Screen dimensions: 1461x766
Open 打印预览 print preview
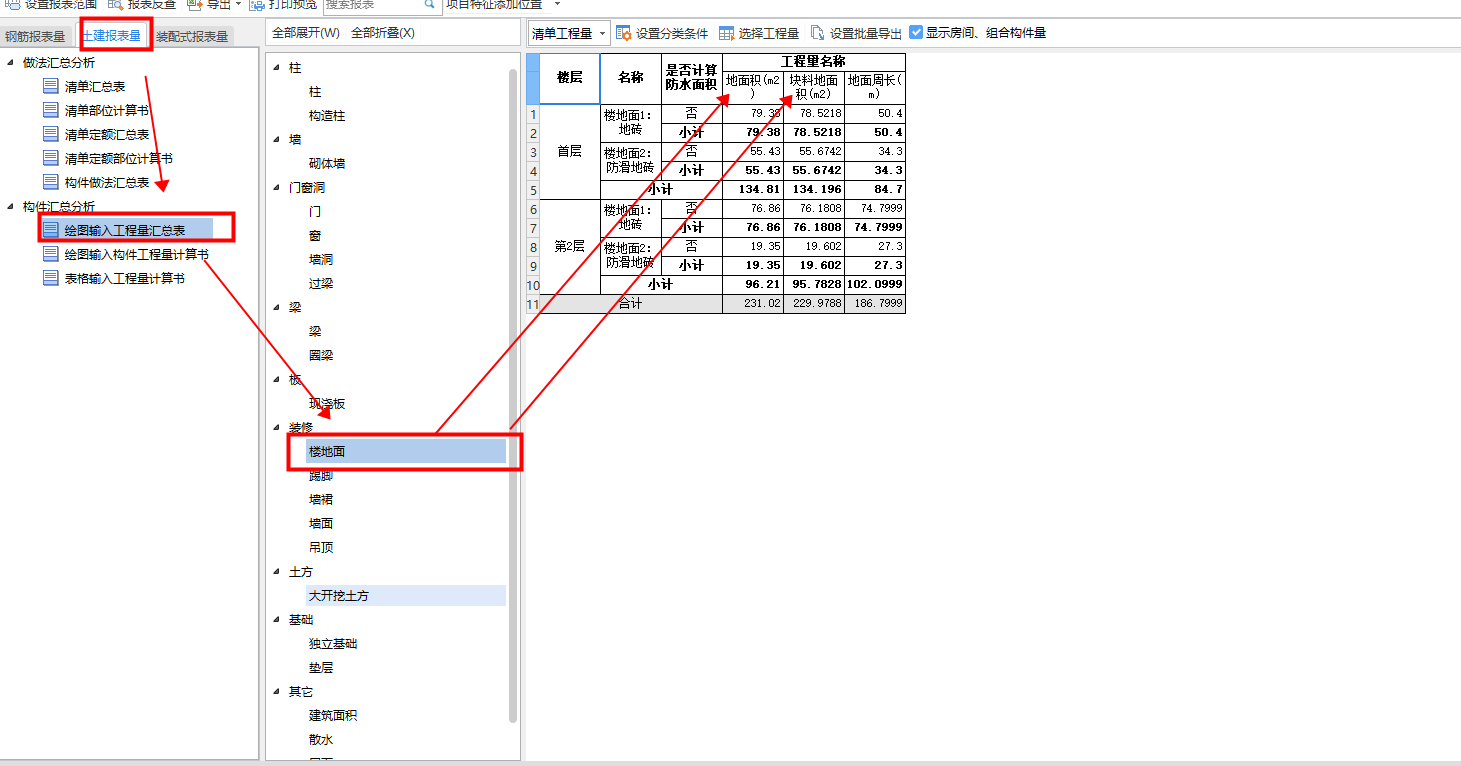(x=286, y=4)
